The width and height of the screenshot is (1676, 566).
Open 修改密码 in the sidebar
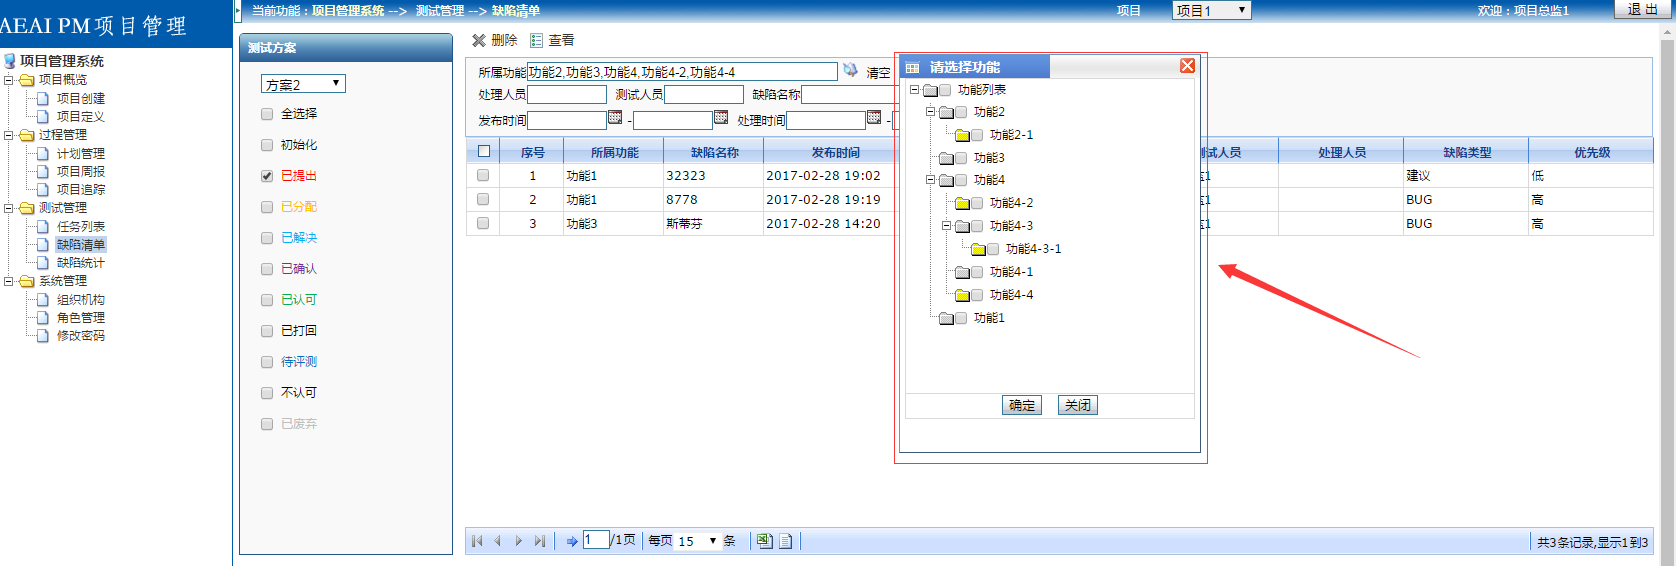[x=81, y=335]
